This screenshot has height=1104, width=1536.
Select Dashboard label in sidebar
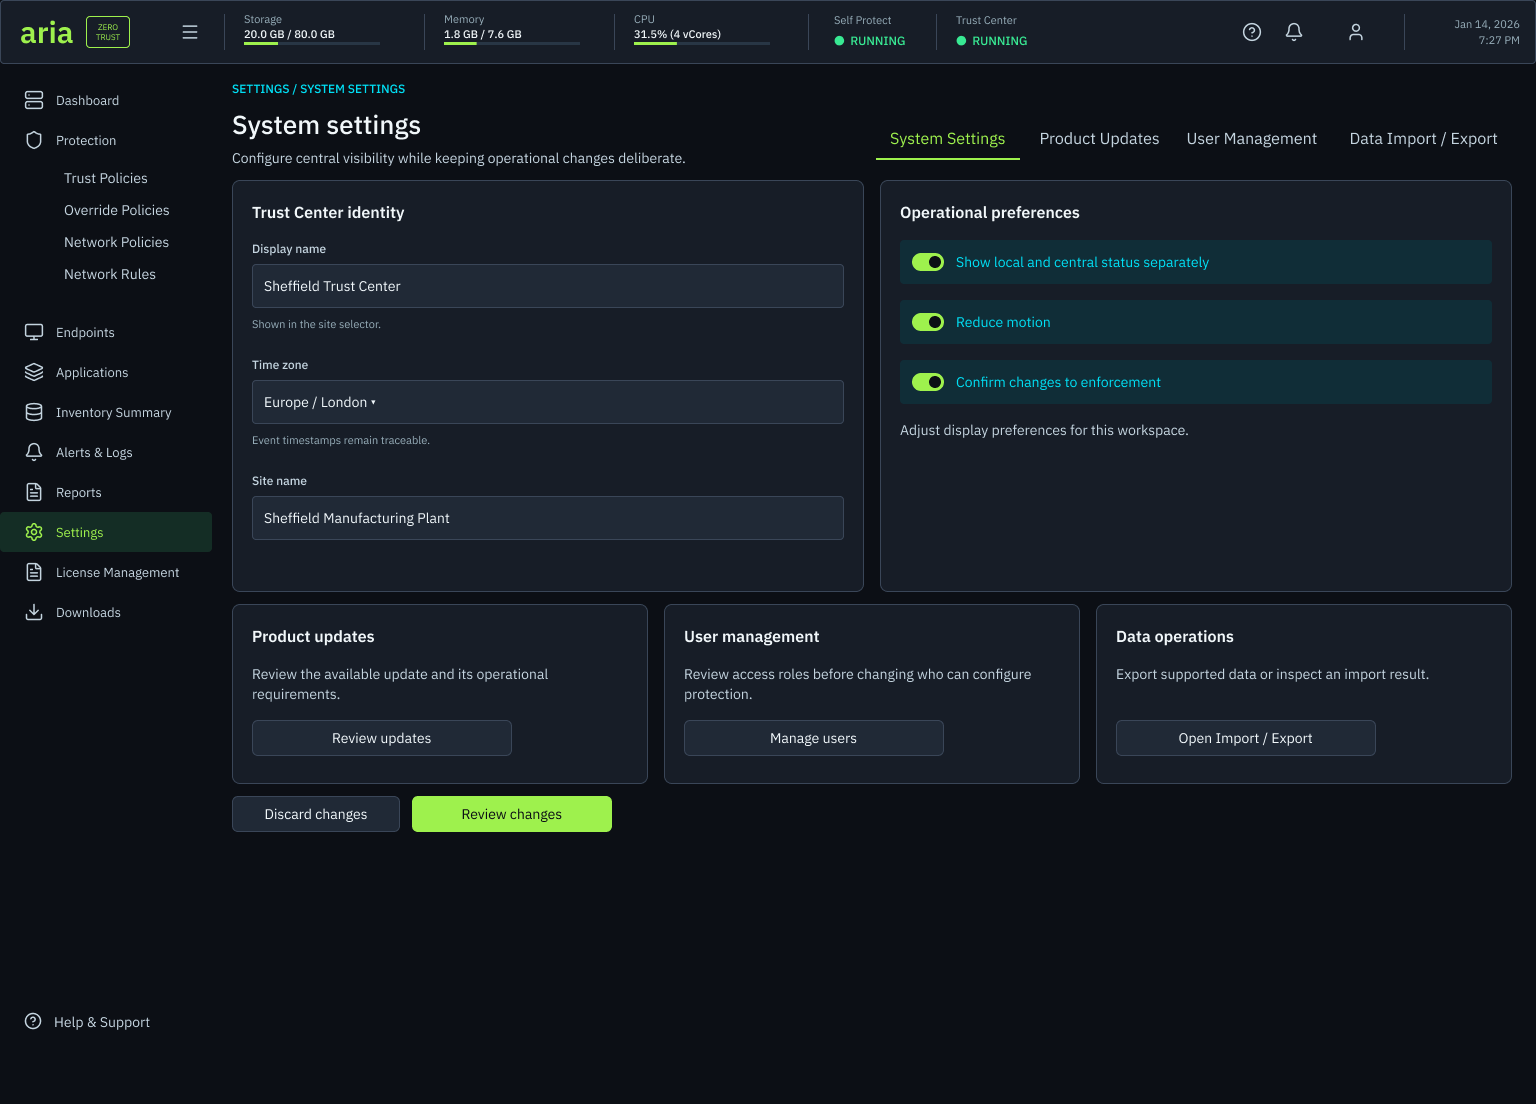[x=88, y=100]
